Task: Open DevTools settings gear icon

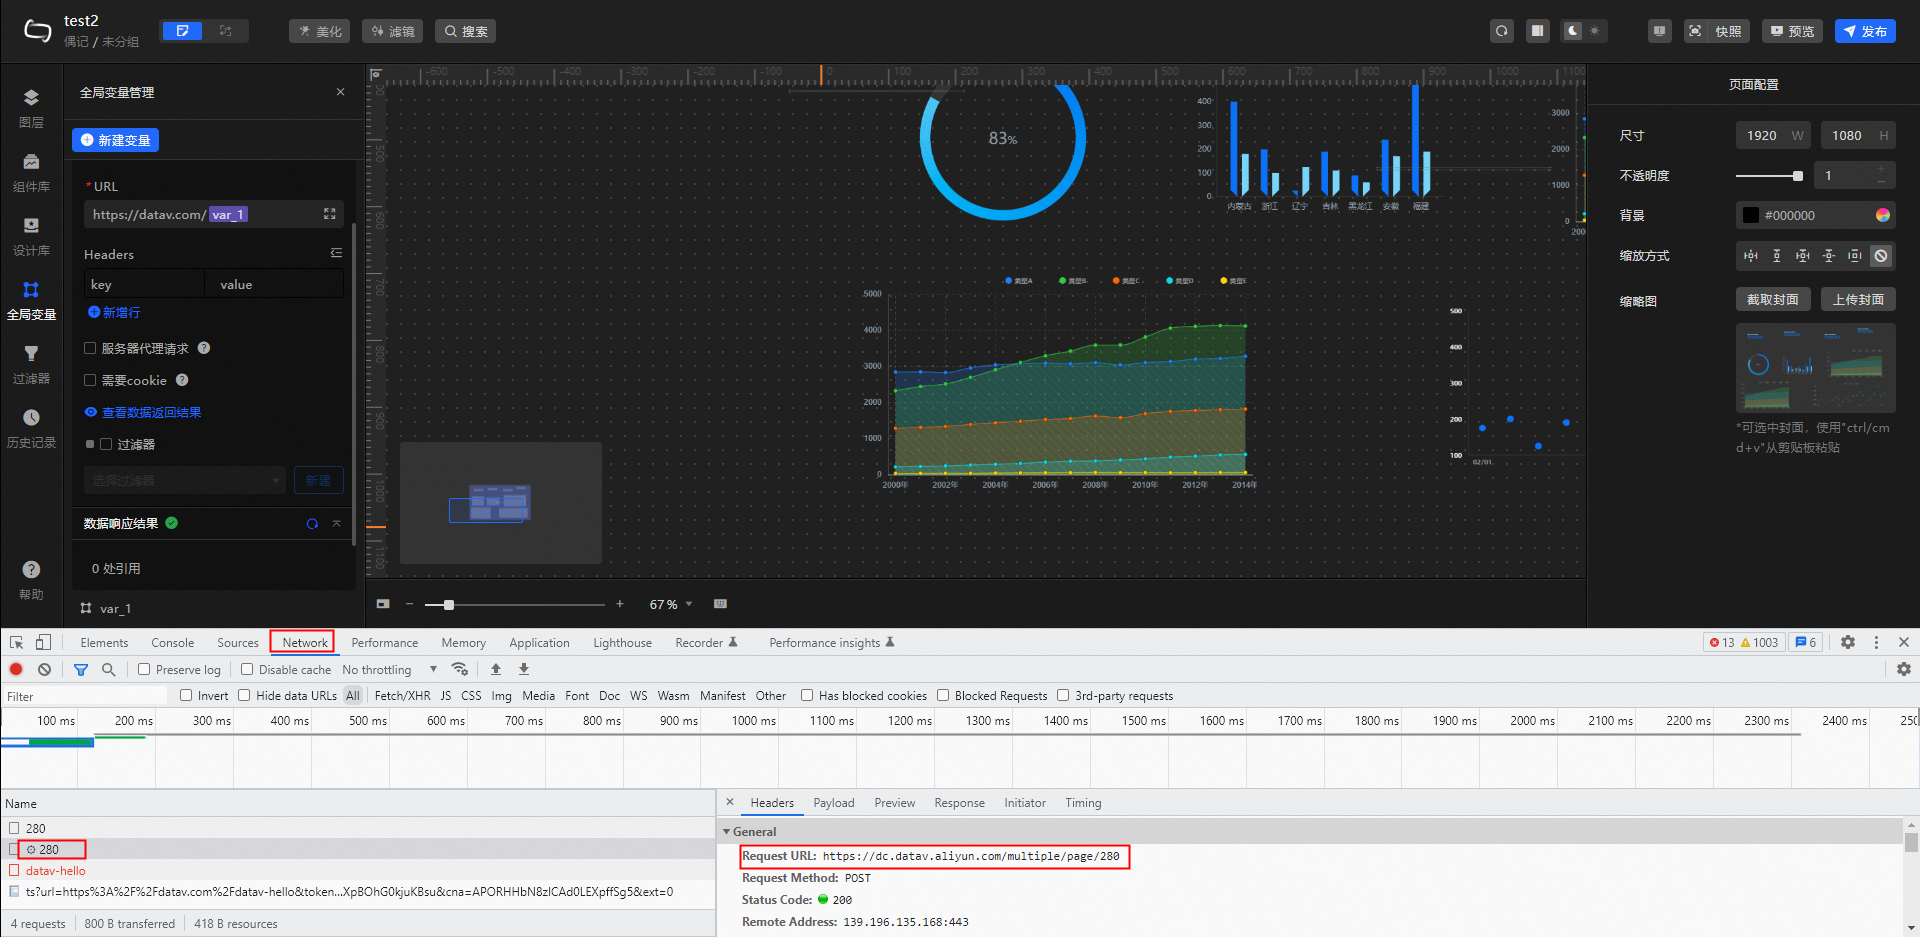Action: [x=1848, y=643]
